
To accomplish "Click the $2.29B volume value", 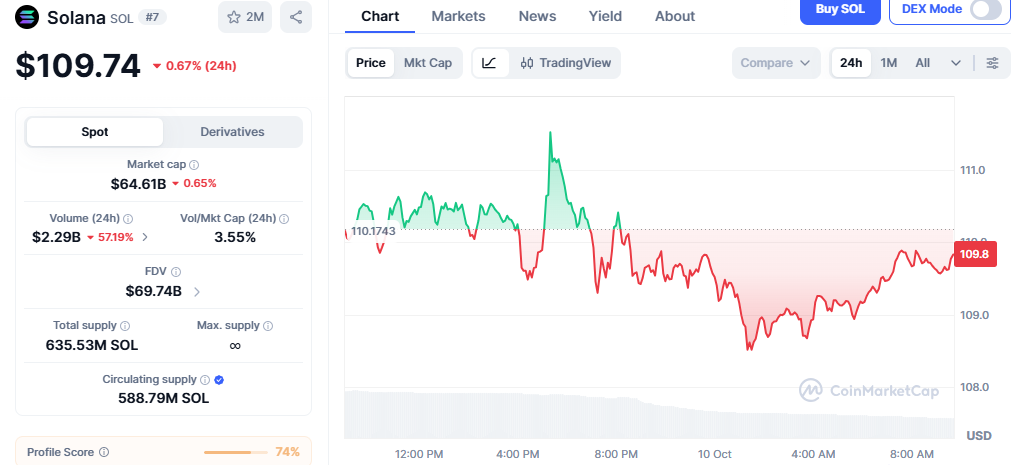I will coord(56,237).
